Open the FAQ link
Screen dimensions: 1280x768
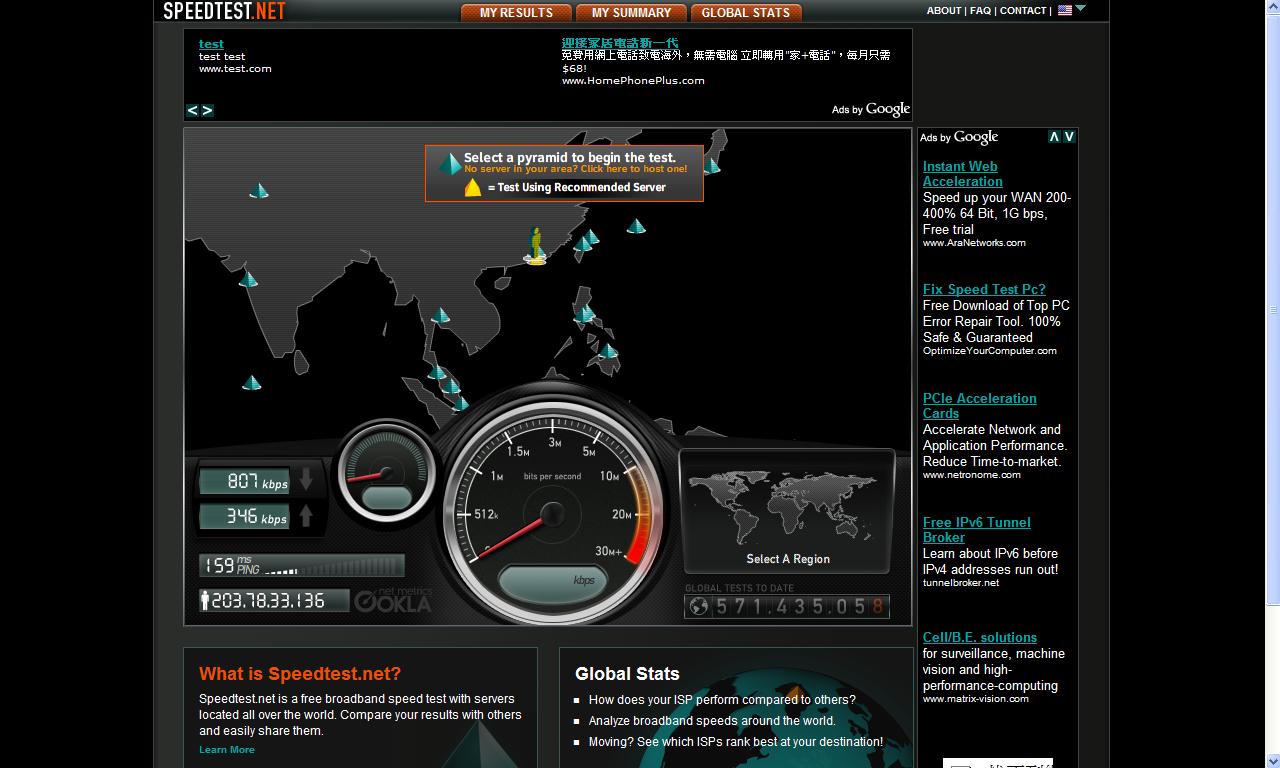pyautogui.click(x=980, y=11)
